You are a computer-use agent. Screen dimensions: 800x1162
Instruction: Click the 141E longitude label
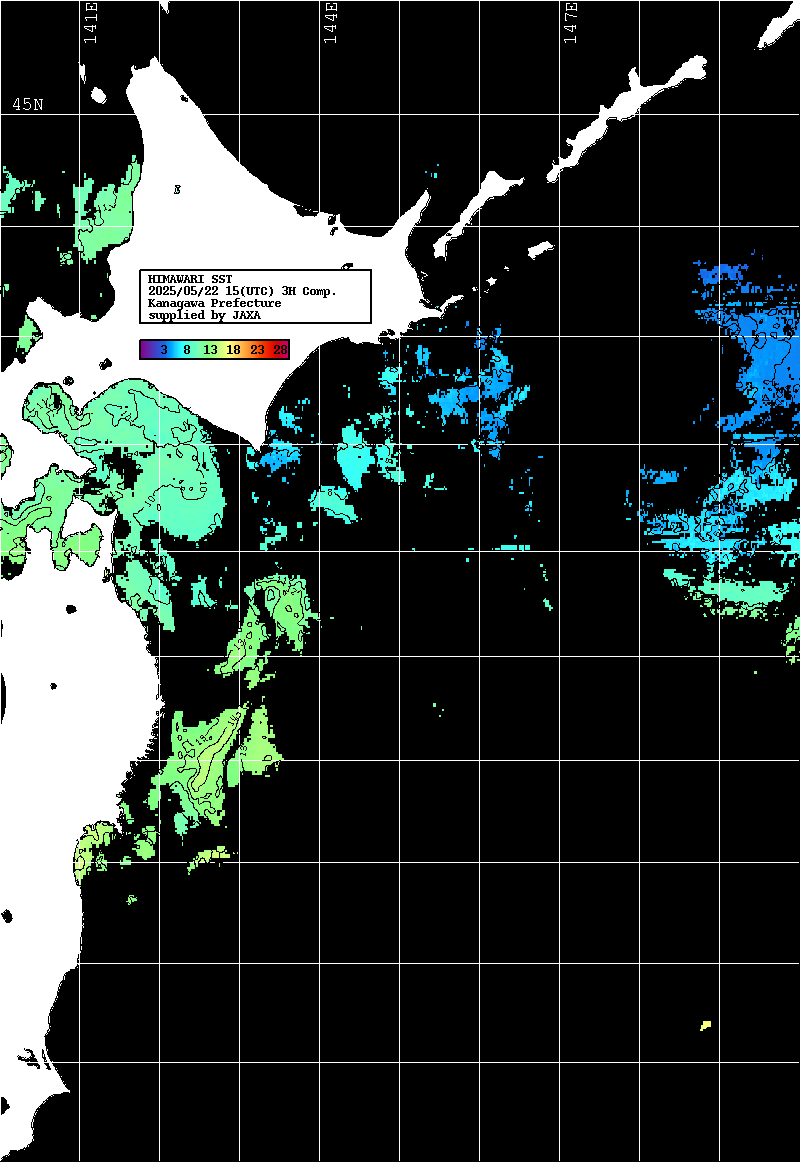coord(91,24)
